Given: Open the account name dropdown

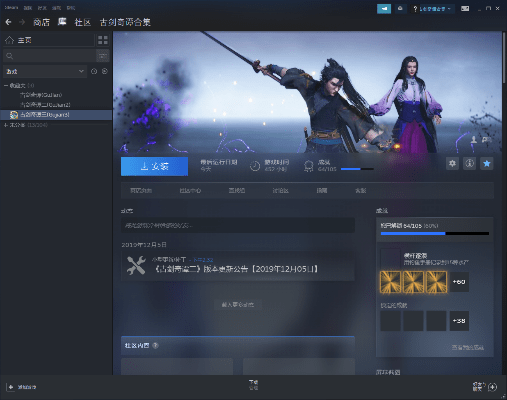Looking at the screenshot, I should coord(435,9).
